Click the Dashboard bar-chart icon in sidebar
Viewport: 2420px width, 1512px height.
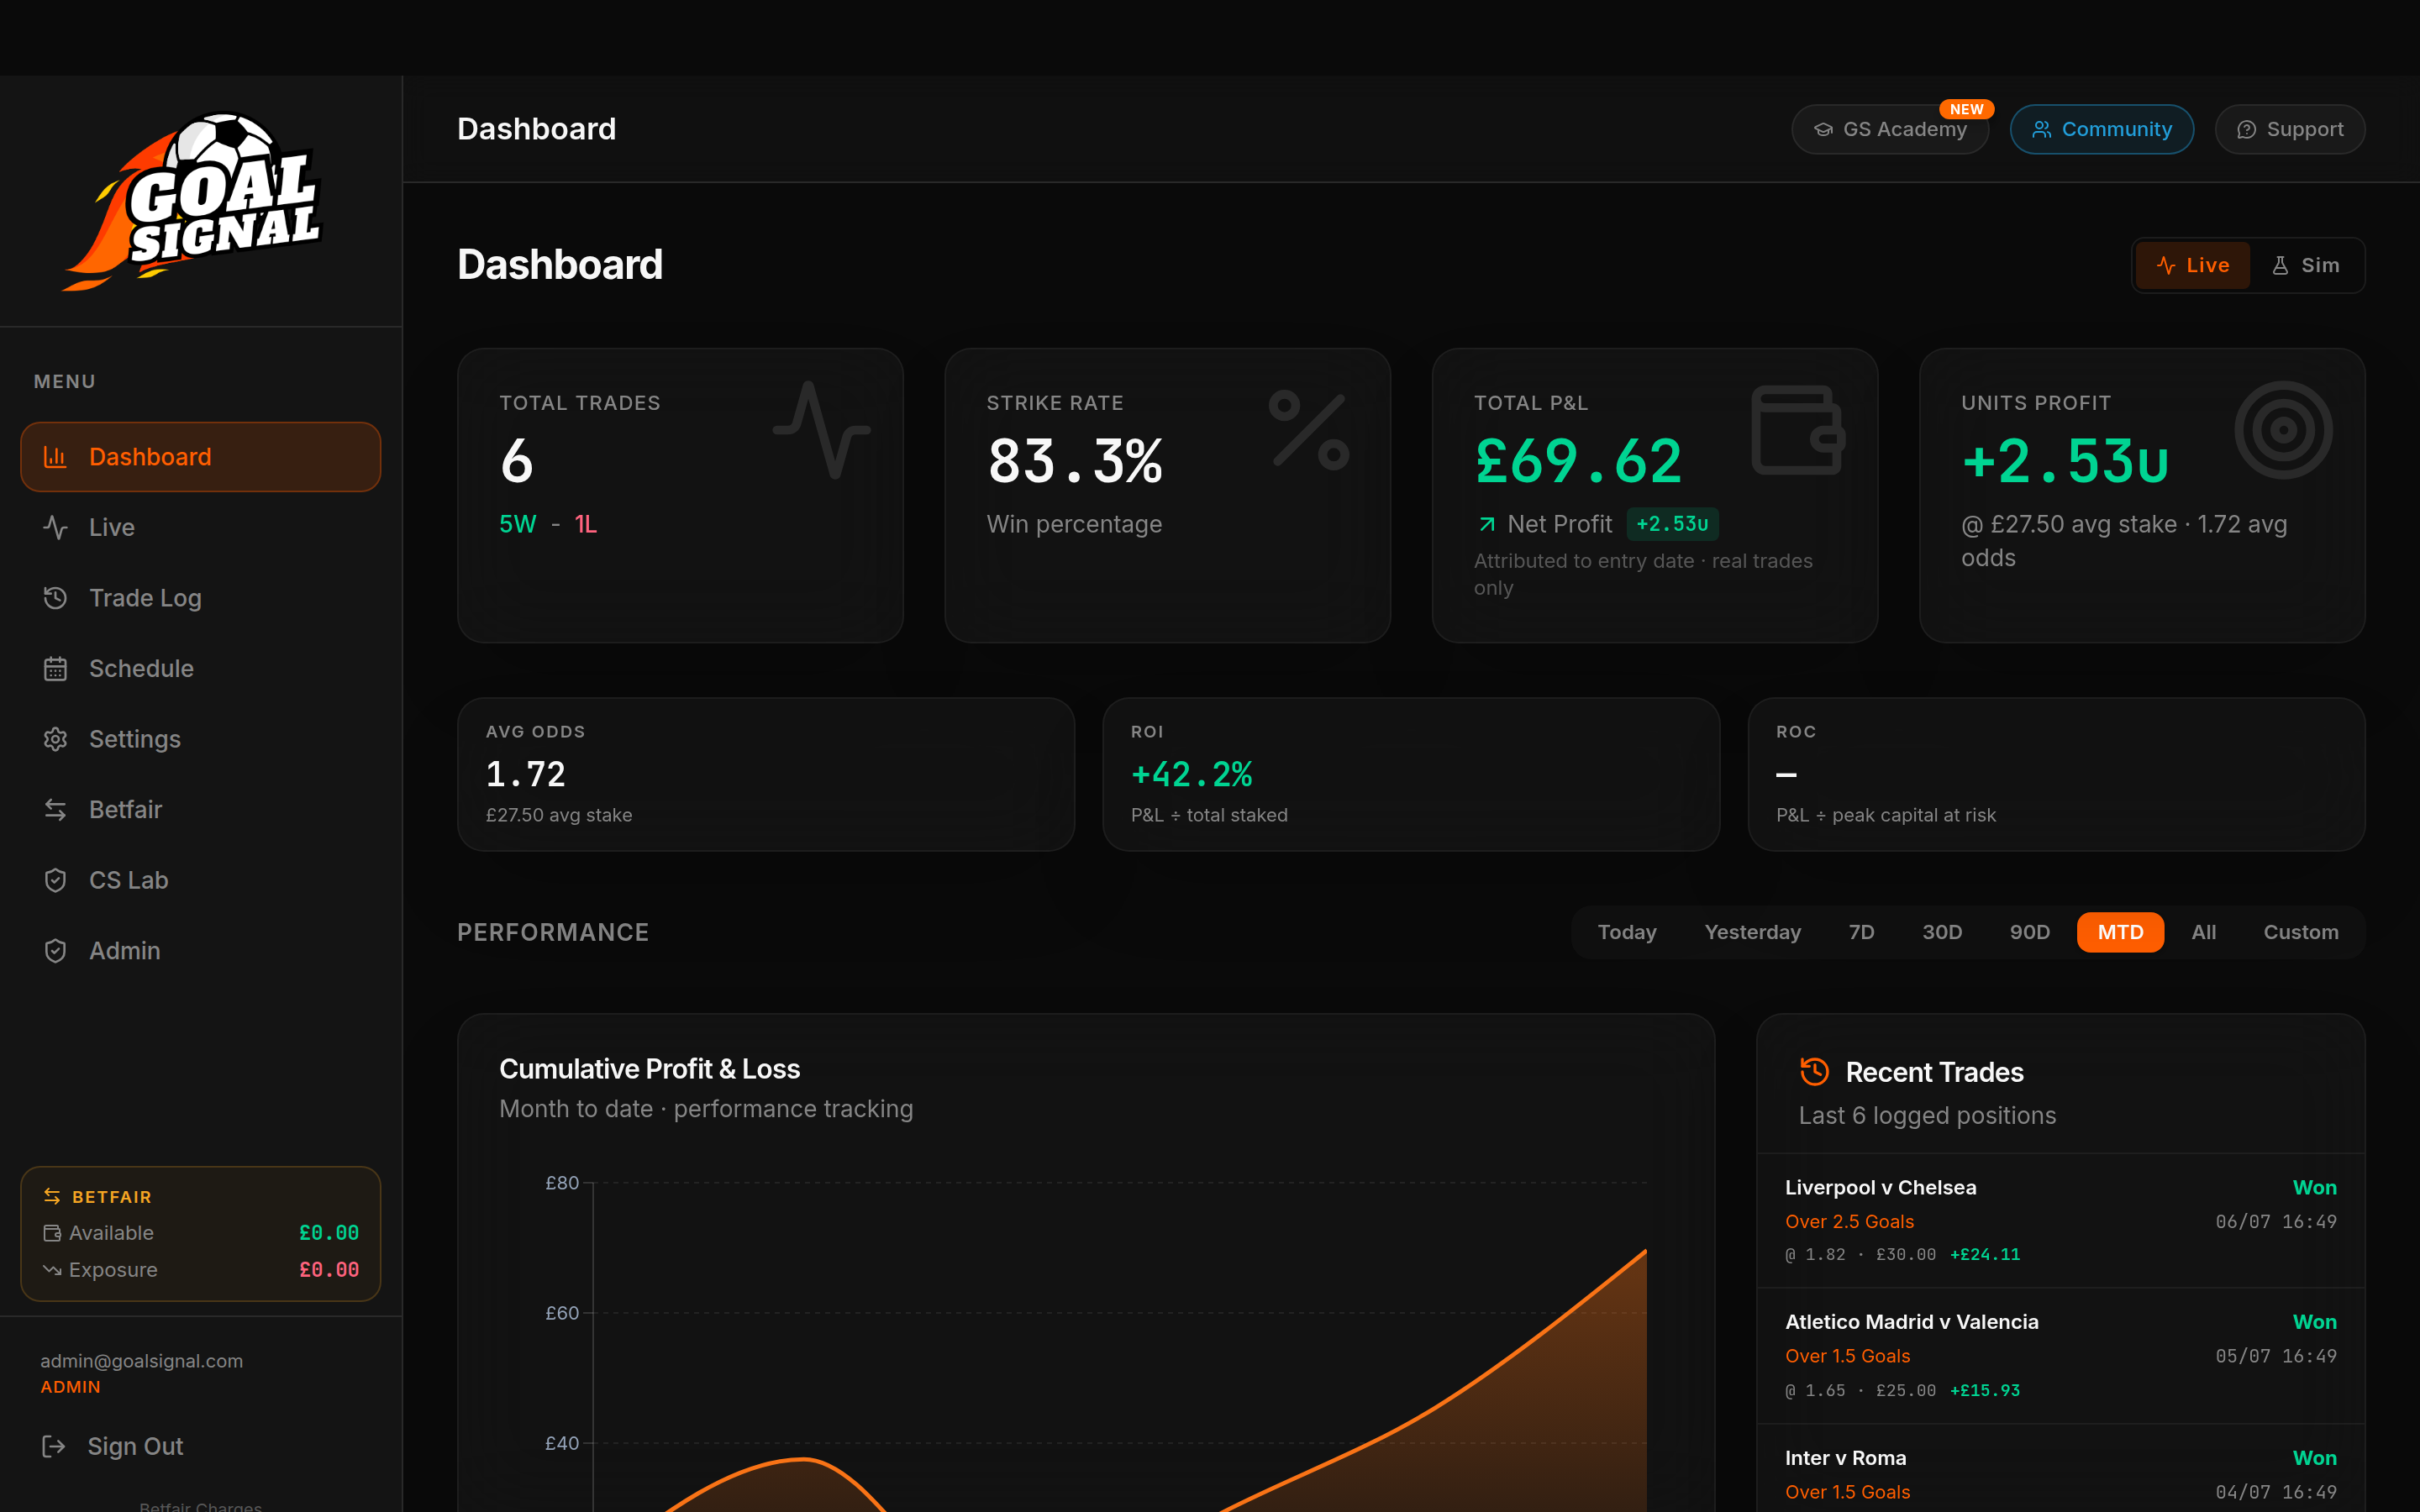[x=55, y=457]
